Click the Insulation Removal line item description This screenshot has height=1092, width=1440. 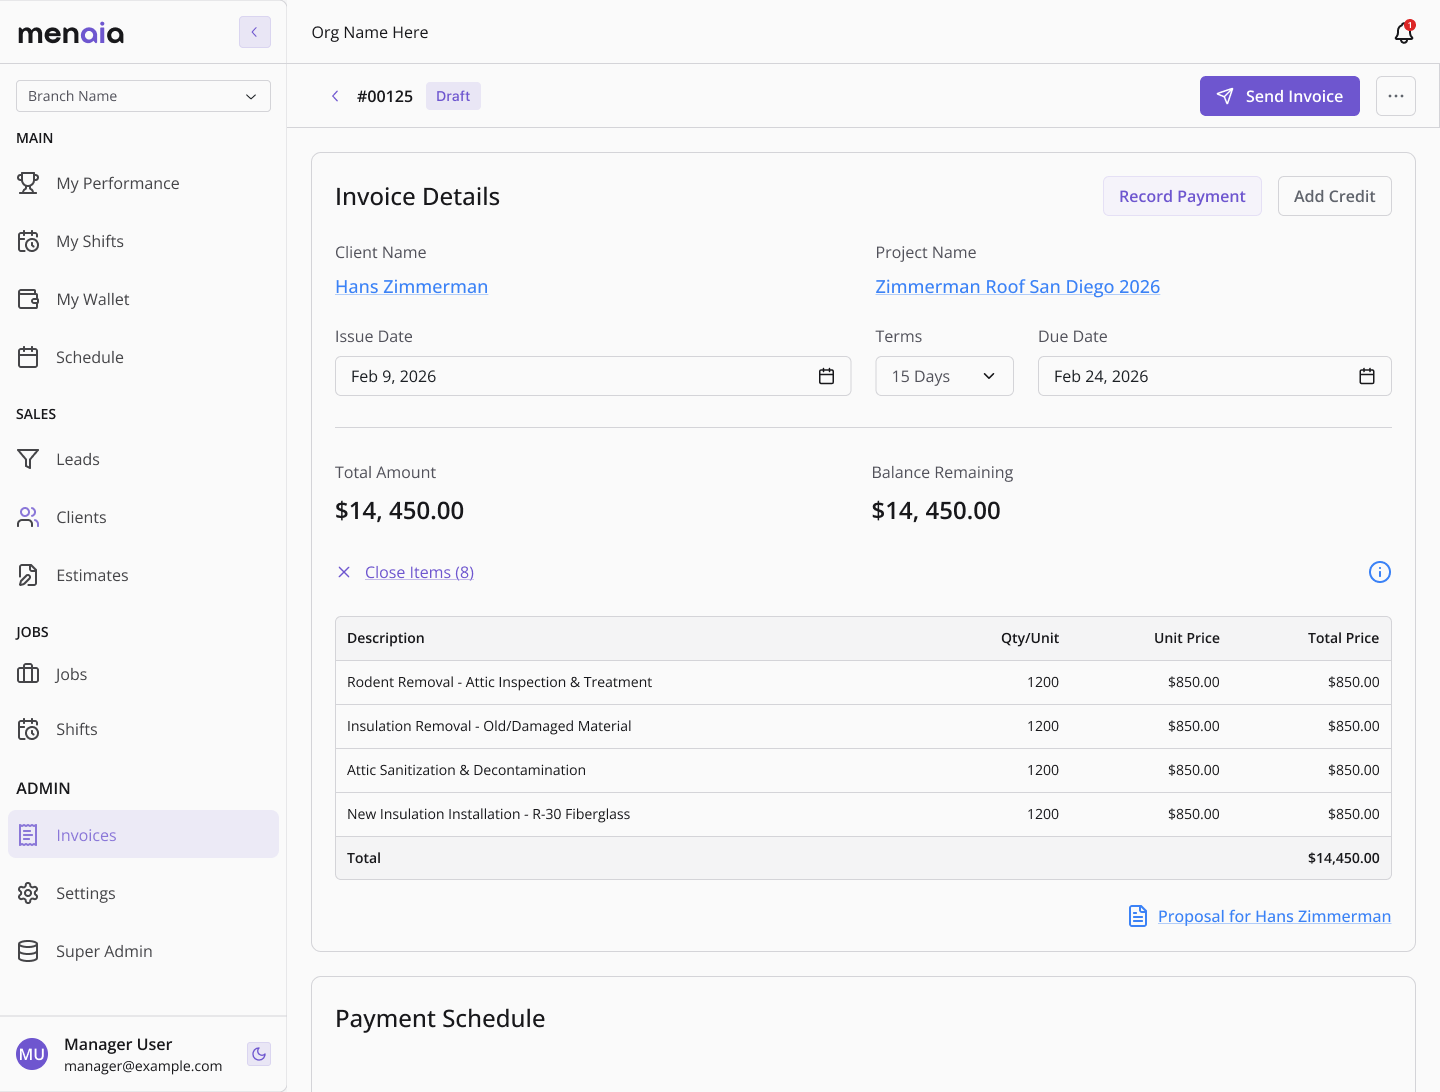(x=489, y=726)
